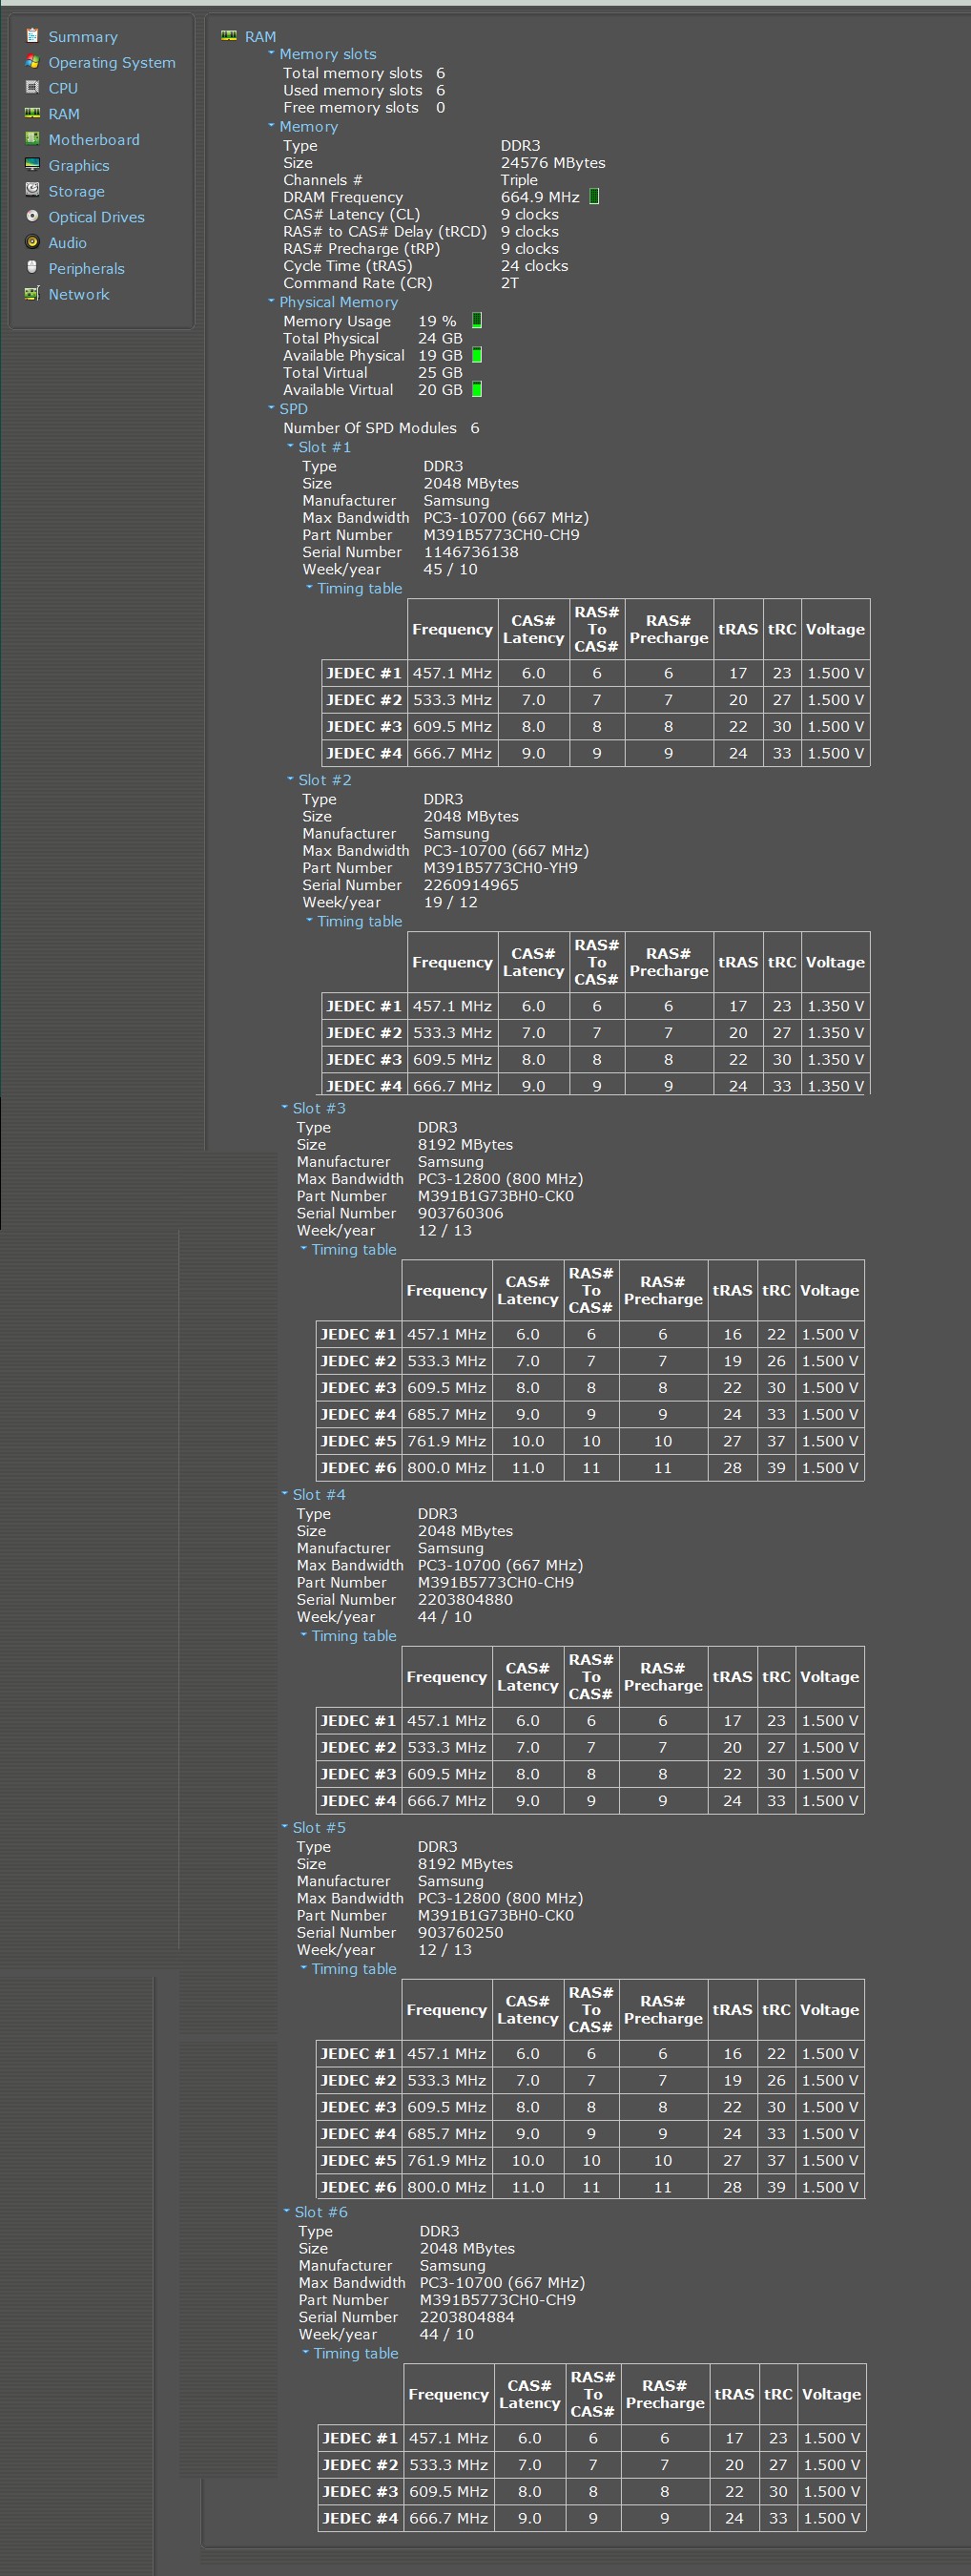Click the Operating System sidebar icon
This screenshot has width=971, height=2576.
tap(32, 62)
